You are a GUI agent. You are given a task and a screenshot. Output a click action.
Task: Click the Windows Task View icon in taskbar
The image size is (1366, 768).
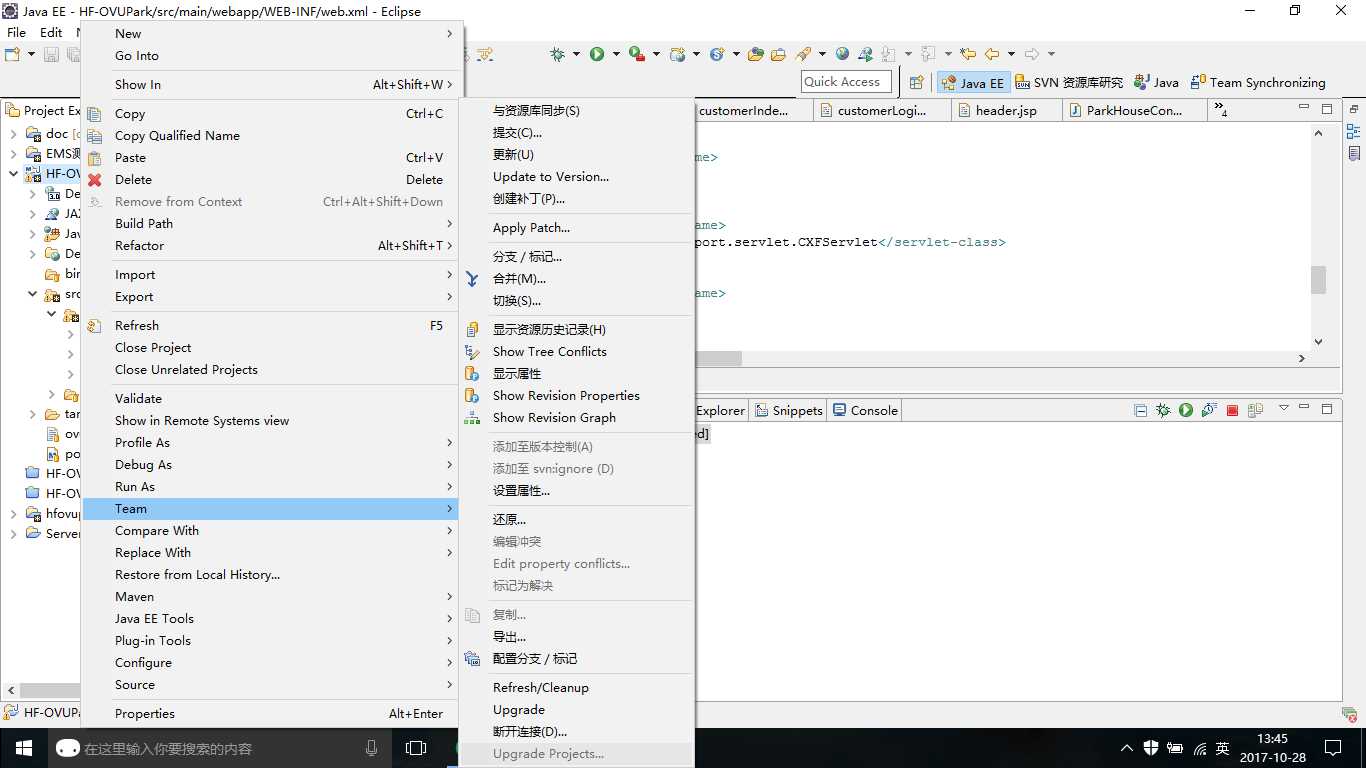(x=416, y=748)
